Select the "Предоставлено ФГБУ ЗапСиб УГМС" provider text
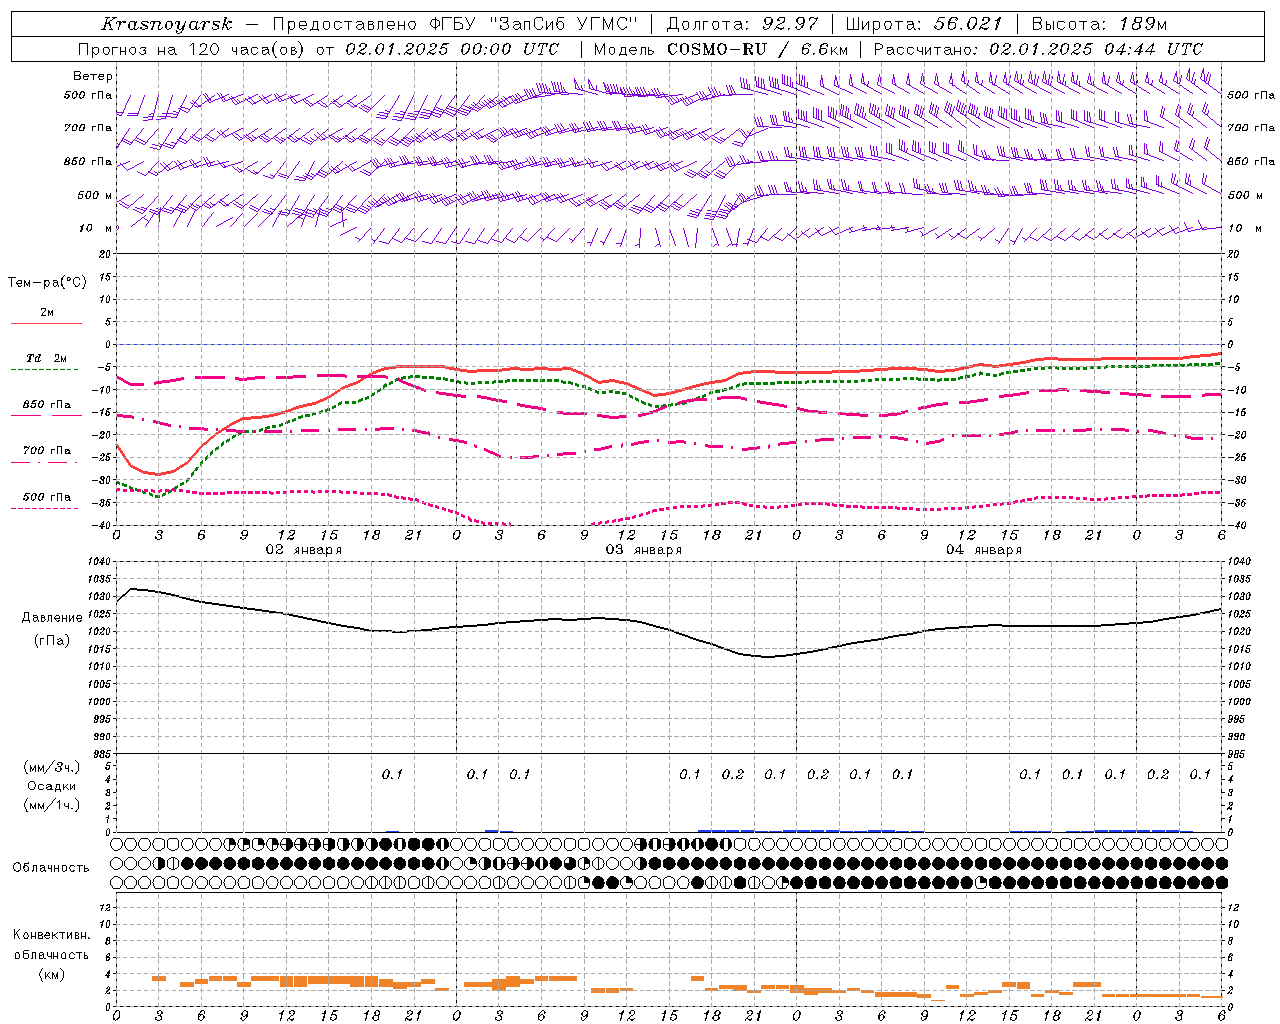This screenshot has width=1280, height=1024. tap(455, 24)
